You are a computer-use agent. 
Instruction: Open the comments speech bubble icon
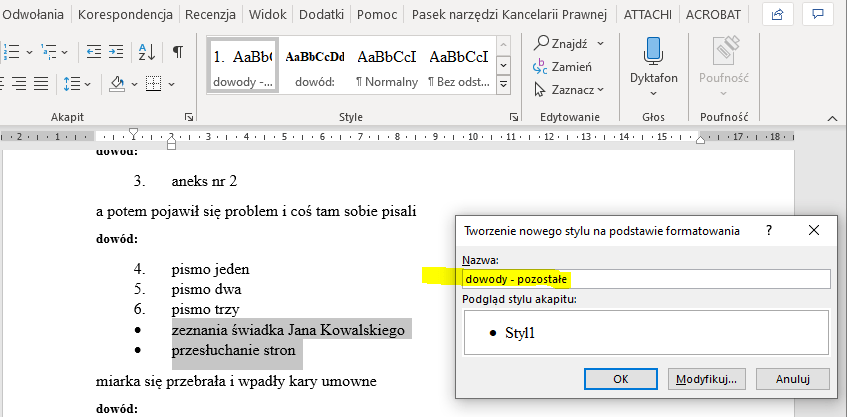pyautogui.click(x=820, y=15)
